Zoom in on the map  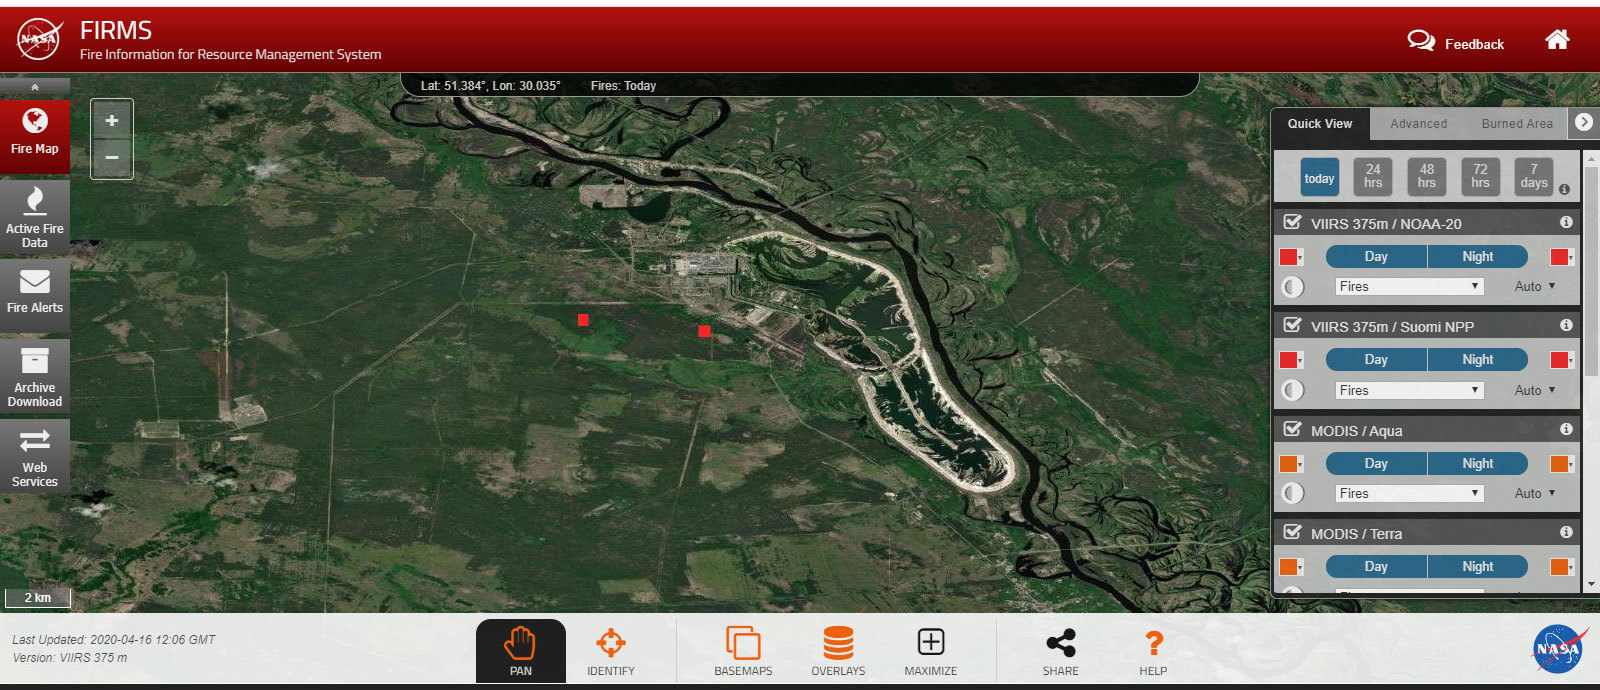(x=112, y=121)
